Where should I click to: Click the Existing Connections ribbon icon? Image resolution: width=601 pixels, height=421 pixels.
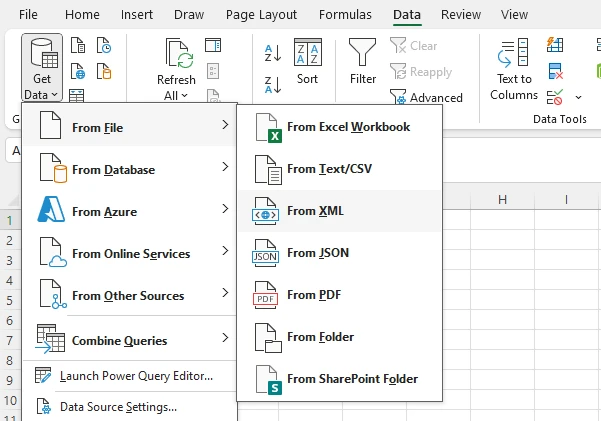pos(104,71)
